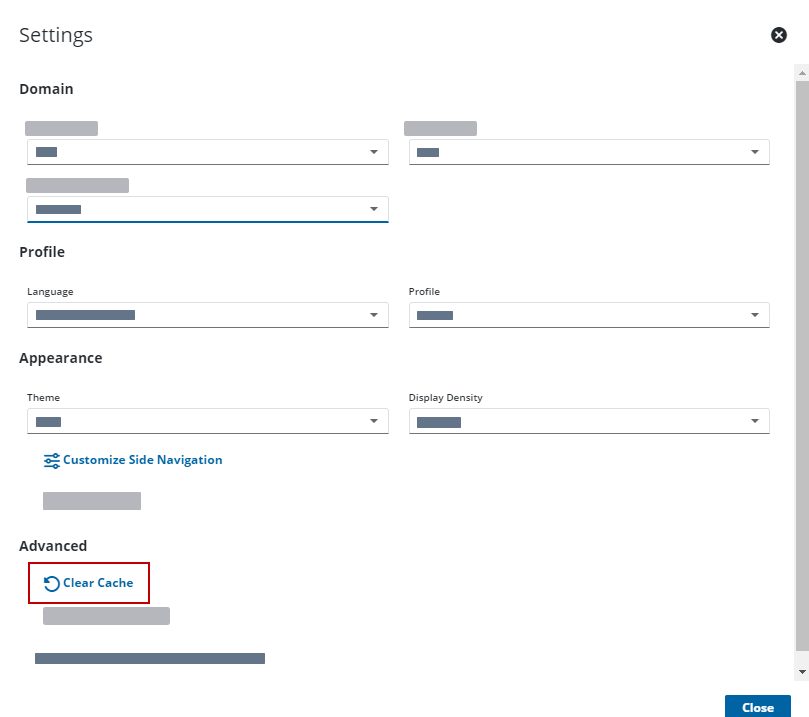Expand the Profile dropdown
The image size is (809, 717).
point(588,315)
